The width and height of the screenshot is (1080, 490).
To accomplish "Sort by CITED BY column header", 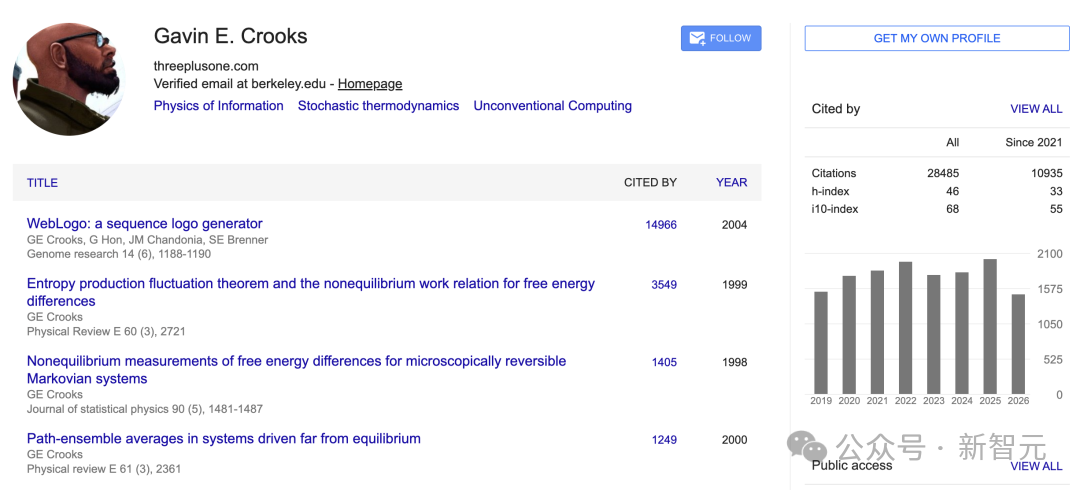I will tap(650, 183).
